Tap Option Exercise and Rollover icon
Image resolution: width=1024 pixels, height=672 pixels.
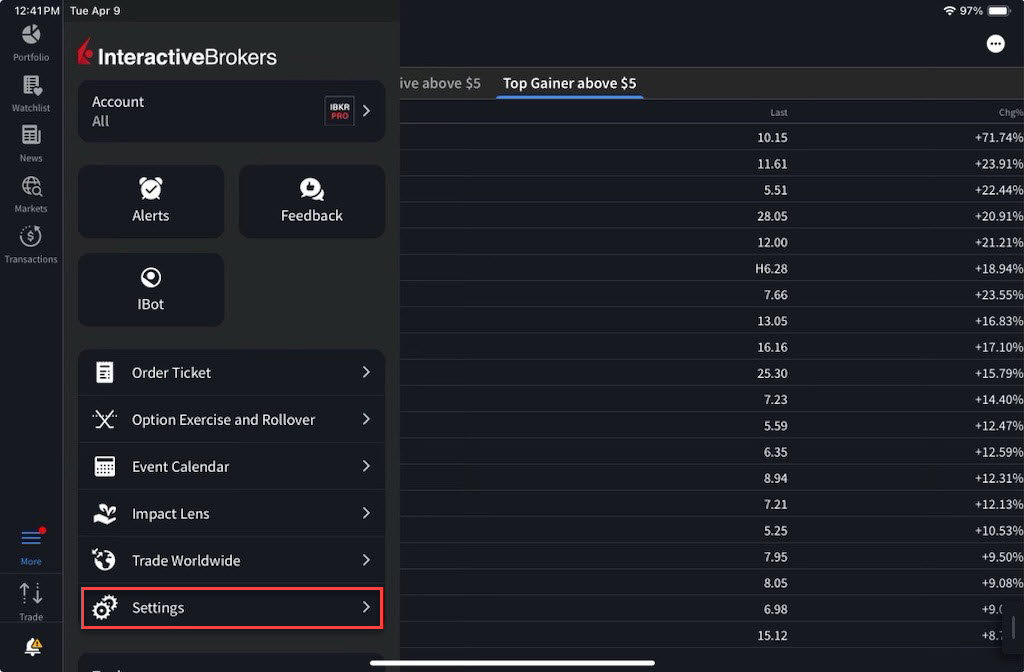pos(104,419)
